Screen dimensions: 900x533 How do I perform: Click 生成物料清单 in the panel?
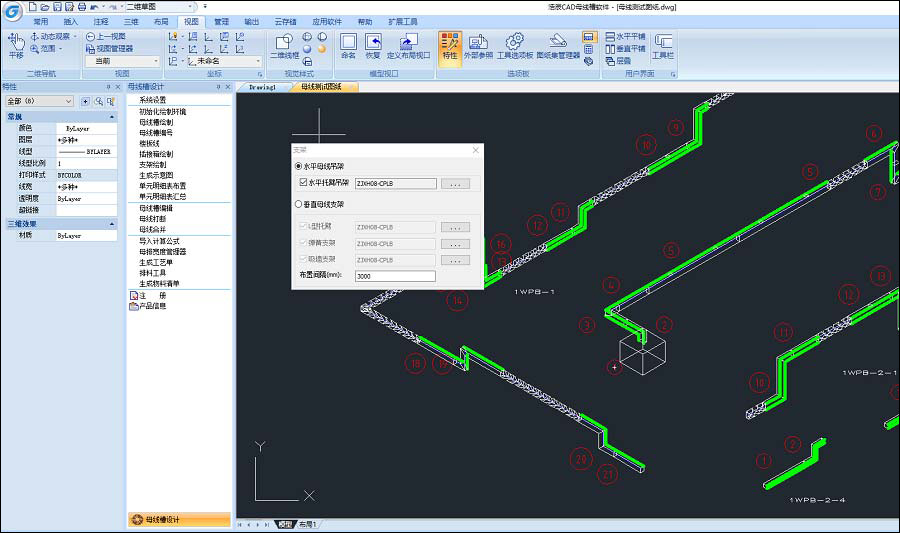coord(159,283)
